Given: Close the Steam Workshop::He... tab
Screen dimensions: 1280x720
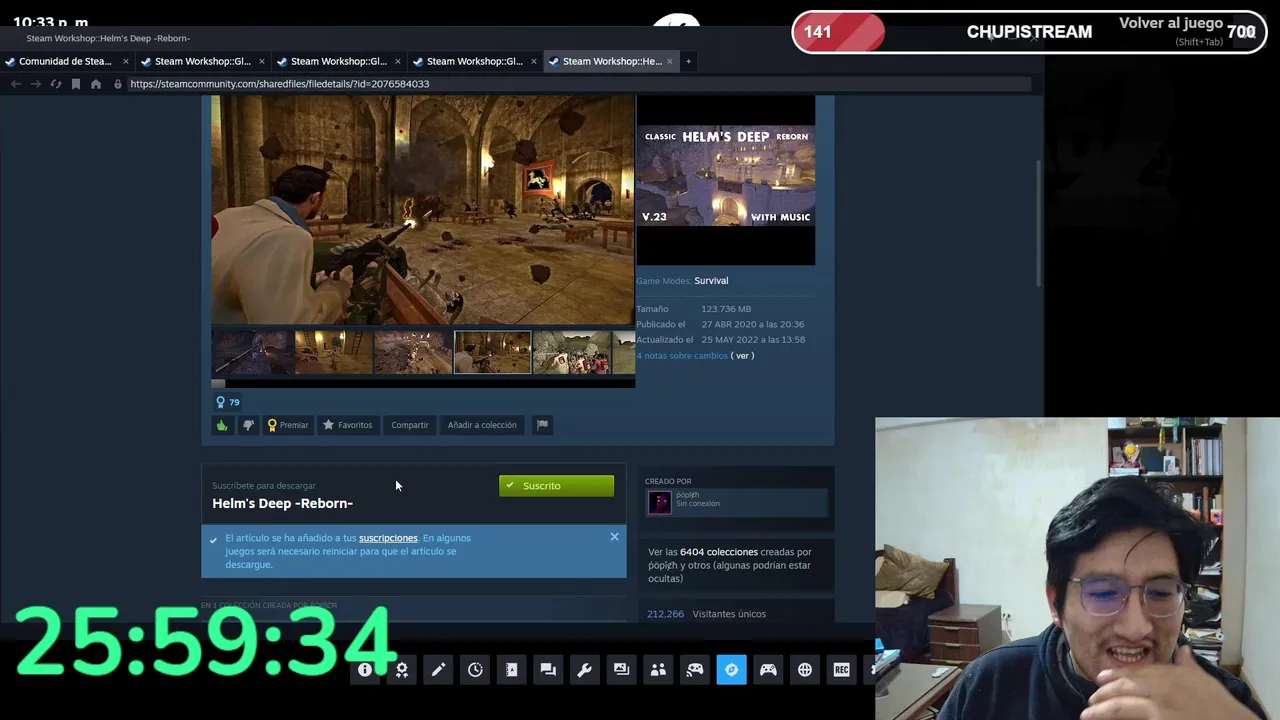Looking at the screenshot, I should [670, 61].
